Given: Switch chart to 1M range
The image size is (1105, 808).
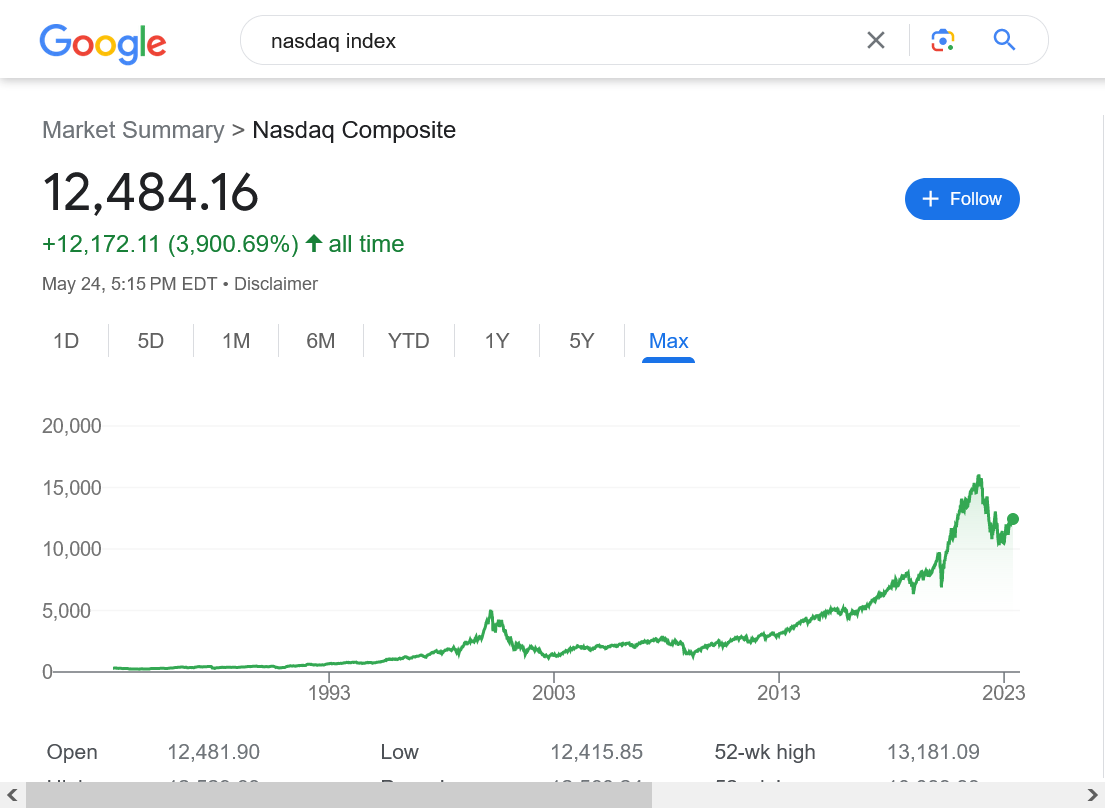Looking at the screenshot, I should click(236, 341).
